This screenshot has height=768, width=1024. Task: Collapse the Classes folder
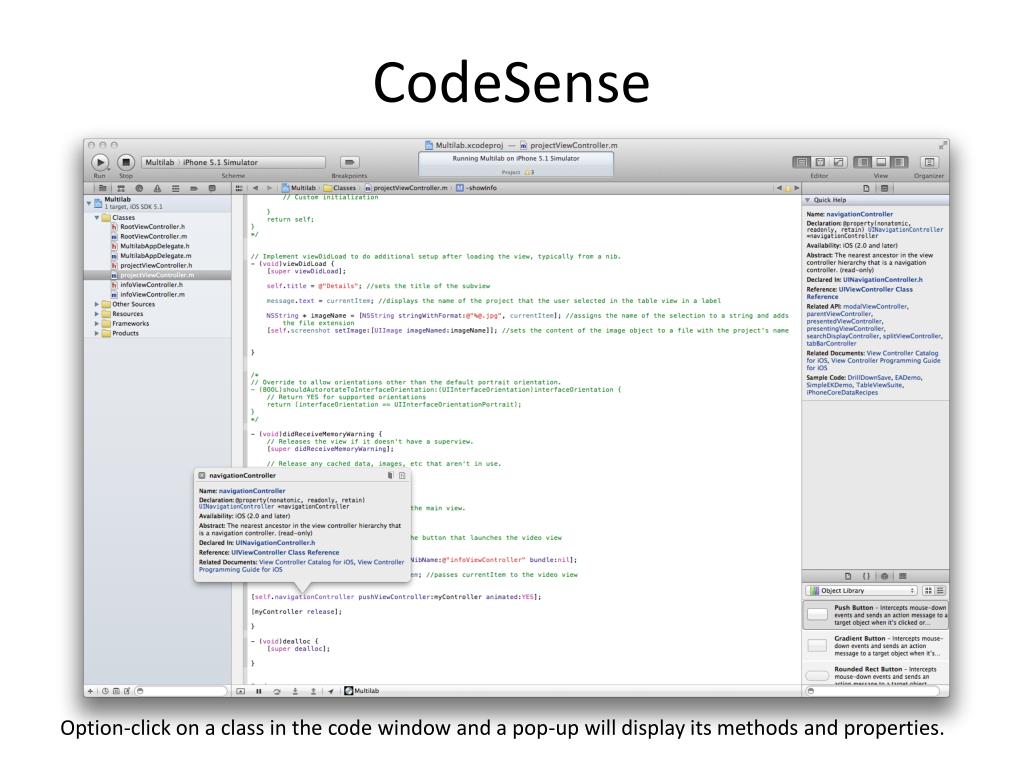coord(97,217)
